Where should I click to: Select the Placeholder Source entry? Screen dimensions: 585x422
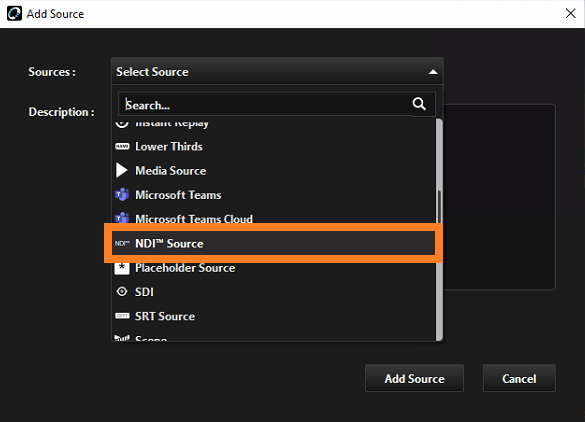pyautogui.click(x=273, y=268)
